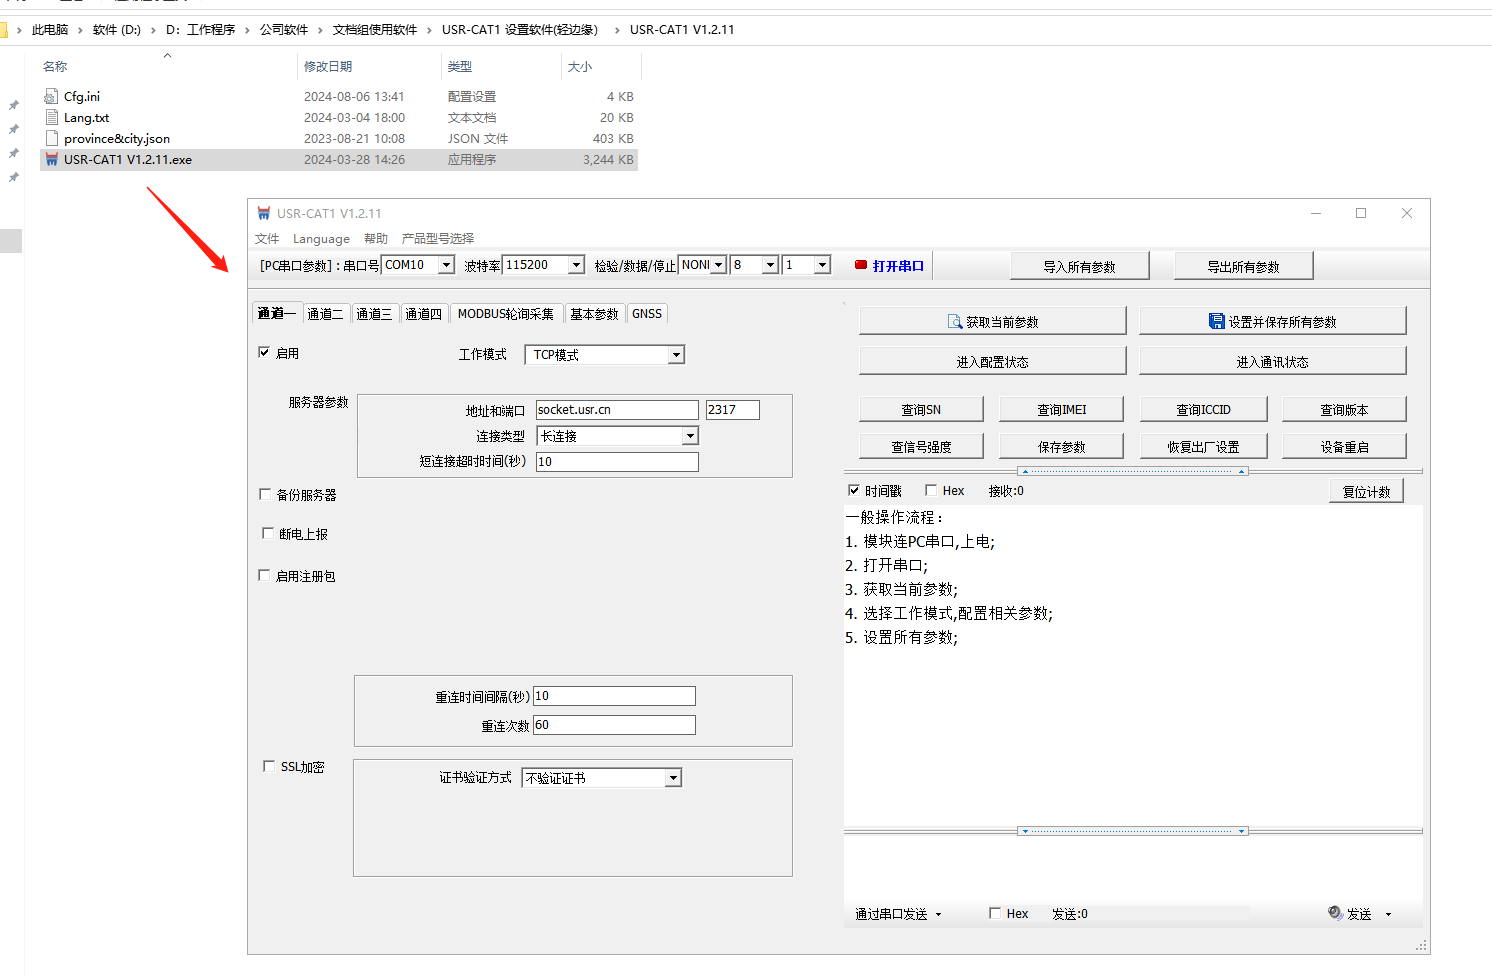This screenshot has width=1492, height=979.
Task: Select the USR-CAT1 V1.2.11.exe file icon
Action: pyautogui.click(x=52, y=160)
